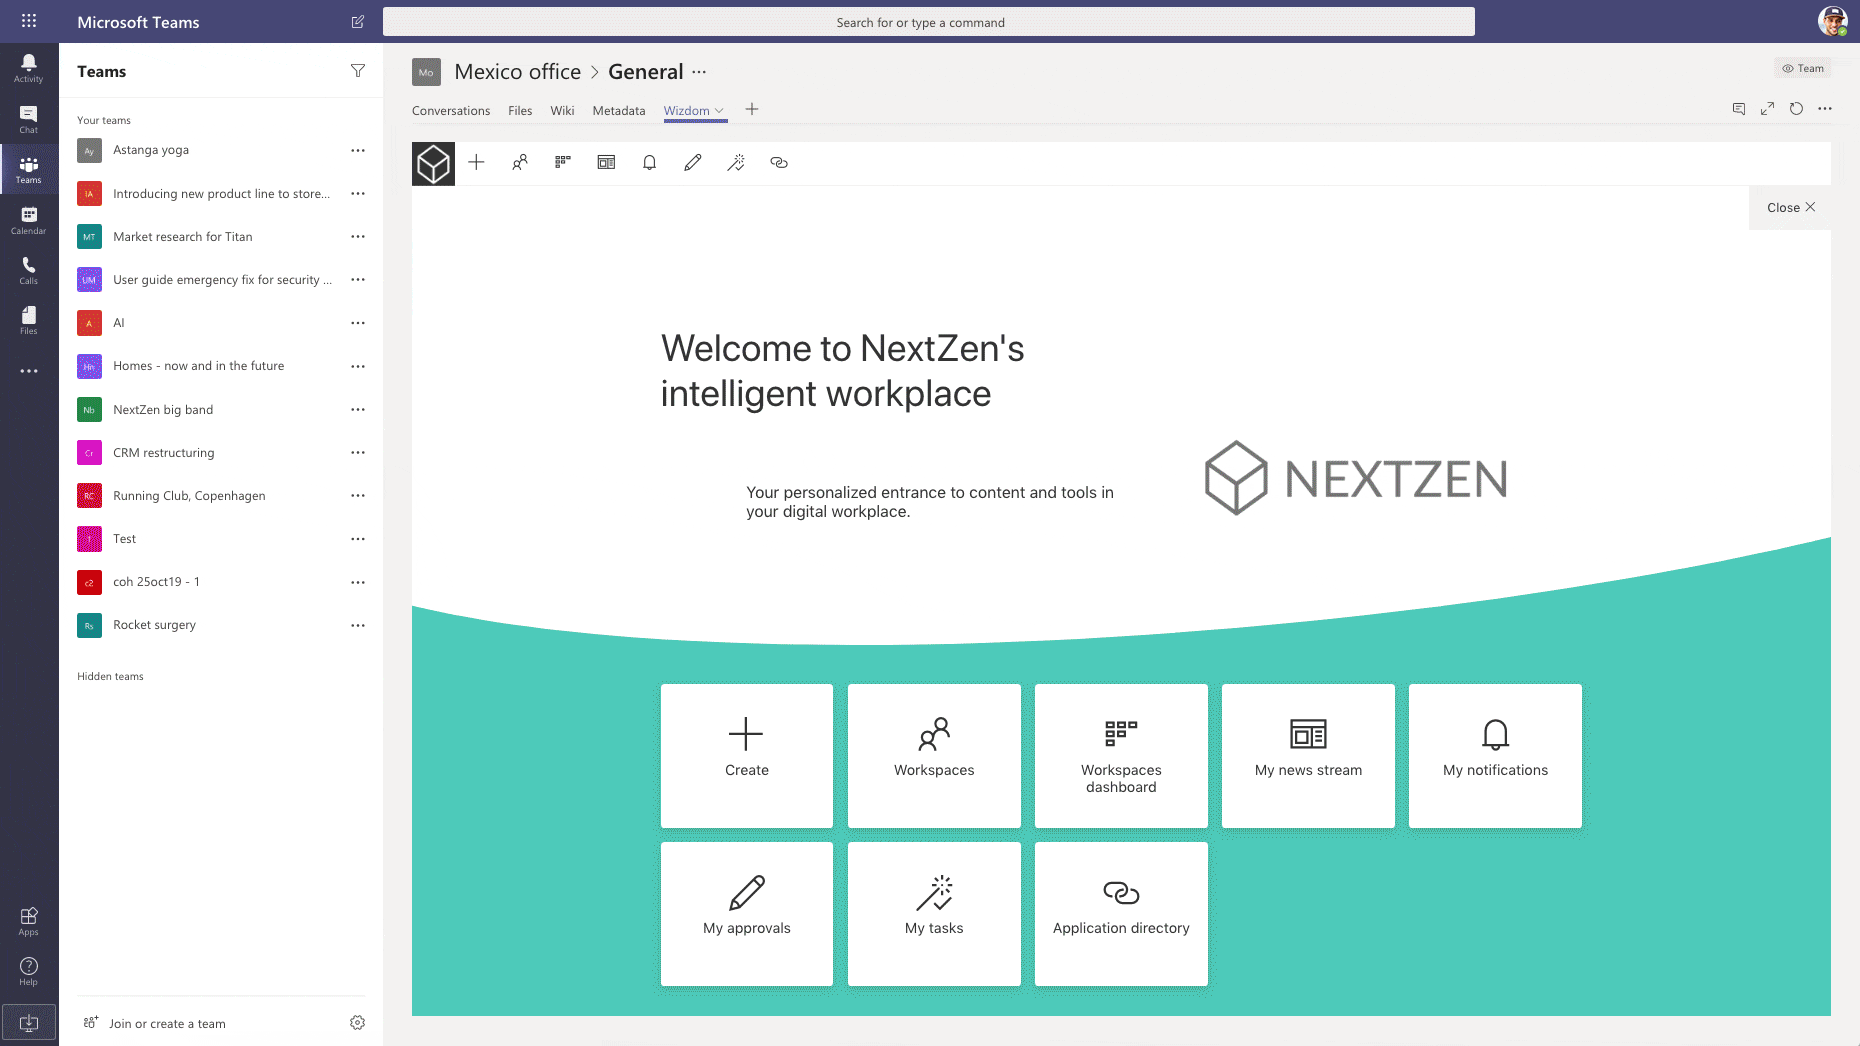1860x1046 pixels.
Task: Click the download desktop app icon
Action: pos(29,1023)
